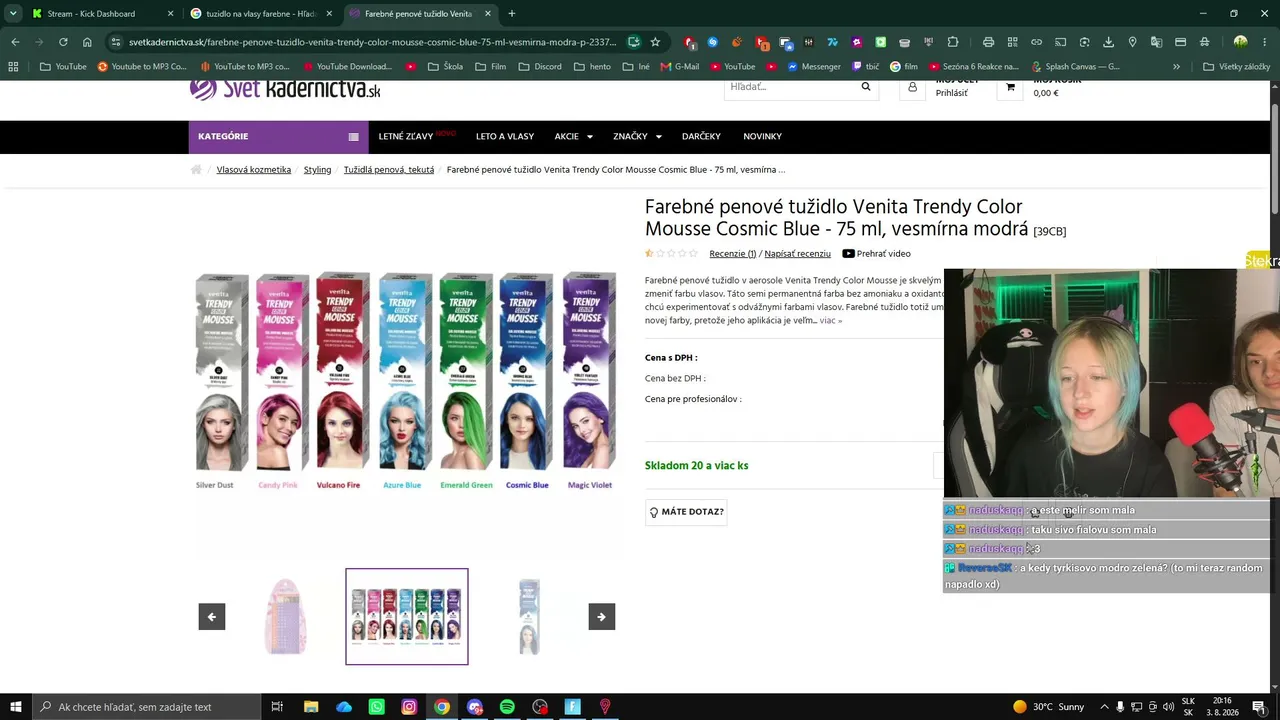Open Google Chrome taskbar icon
1280x720 pixels.
pos(442,707)
